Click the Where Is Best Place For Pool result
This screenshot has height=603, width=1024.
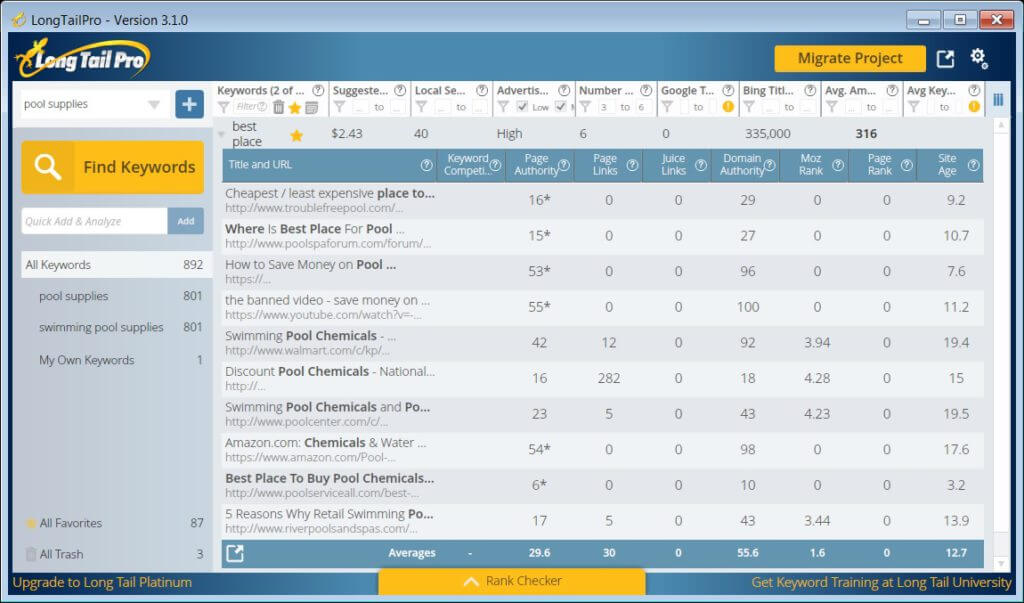[315, 229]
